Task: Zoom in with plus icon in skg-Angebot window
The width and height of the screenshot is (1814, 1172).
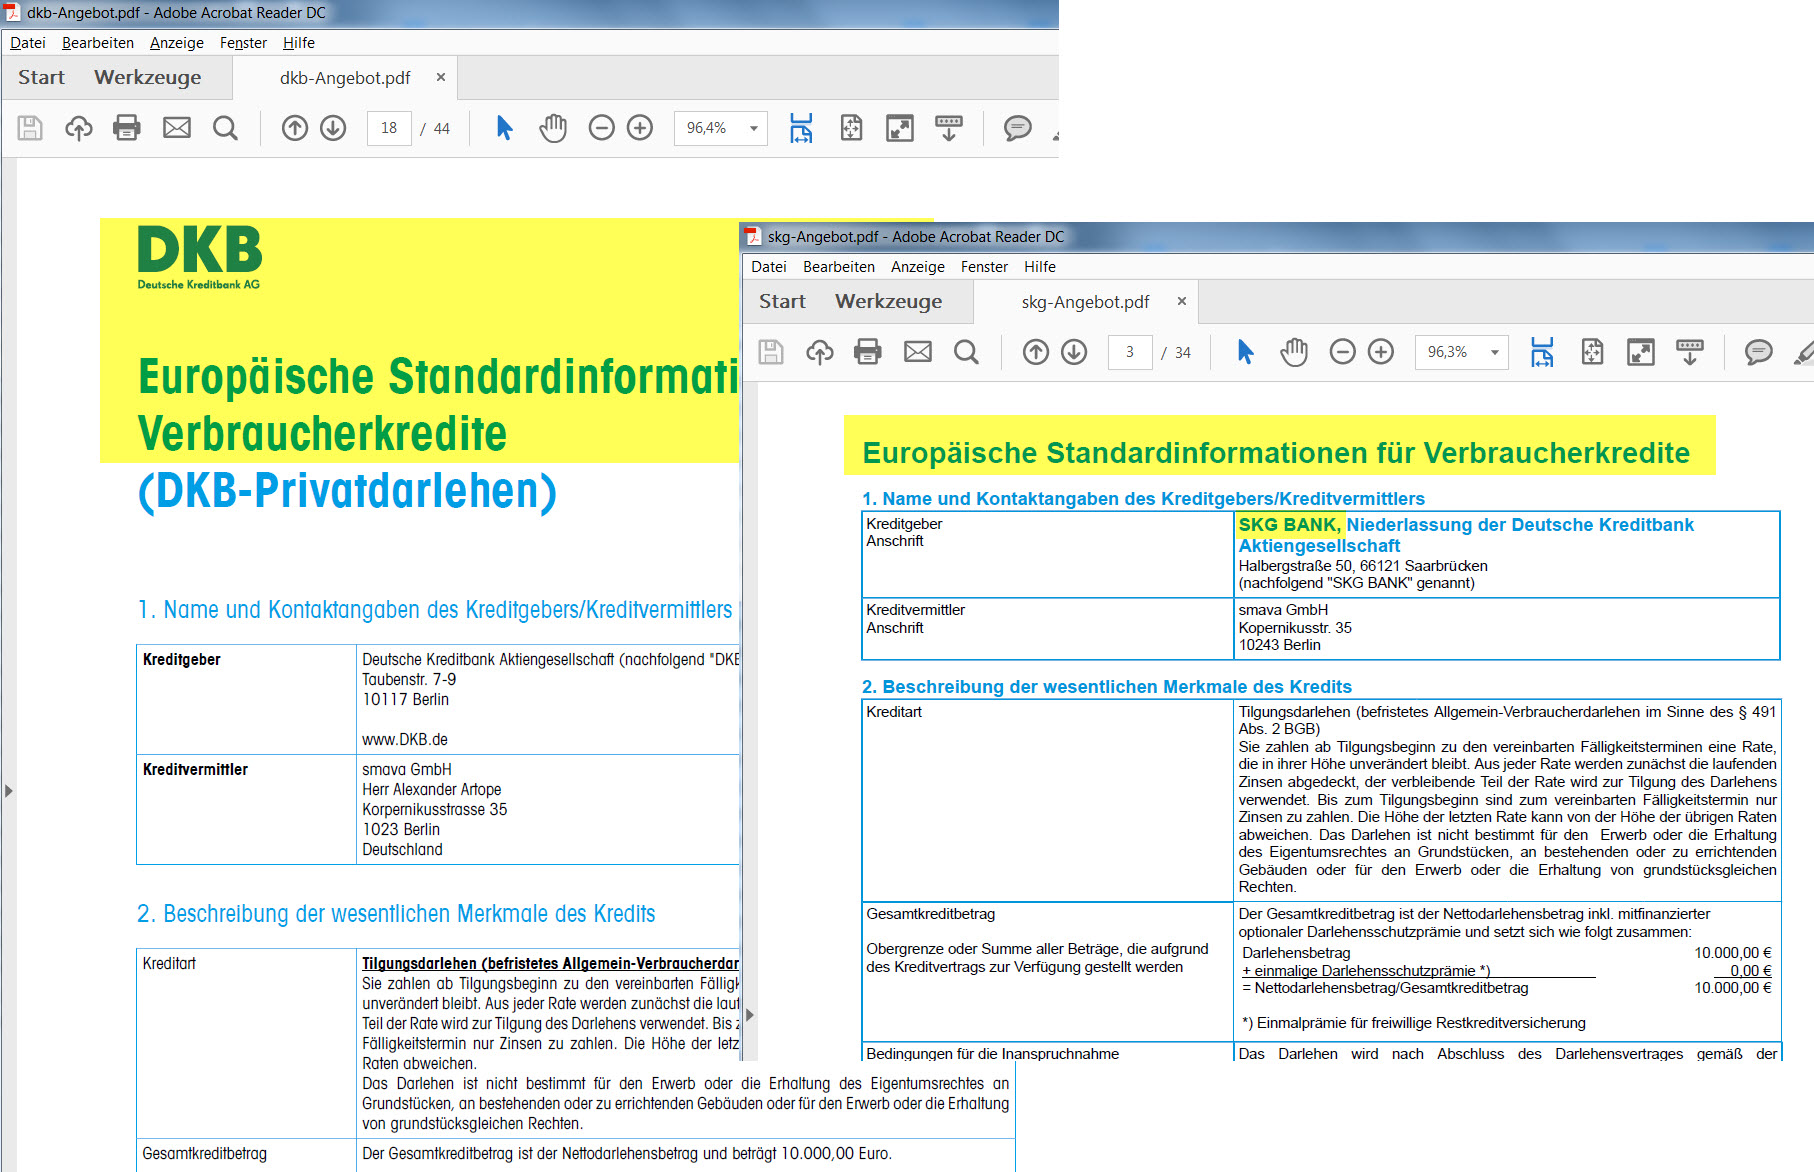Action: point(1381,352)
